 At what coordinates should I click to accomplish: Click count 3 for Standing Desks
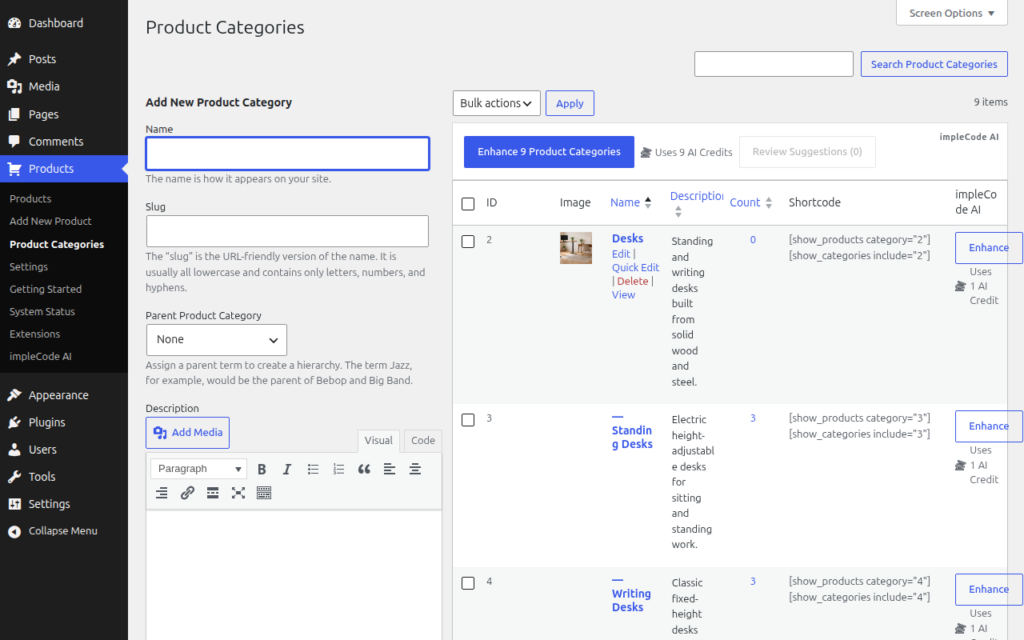[x=752, y=418]
